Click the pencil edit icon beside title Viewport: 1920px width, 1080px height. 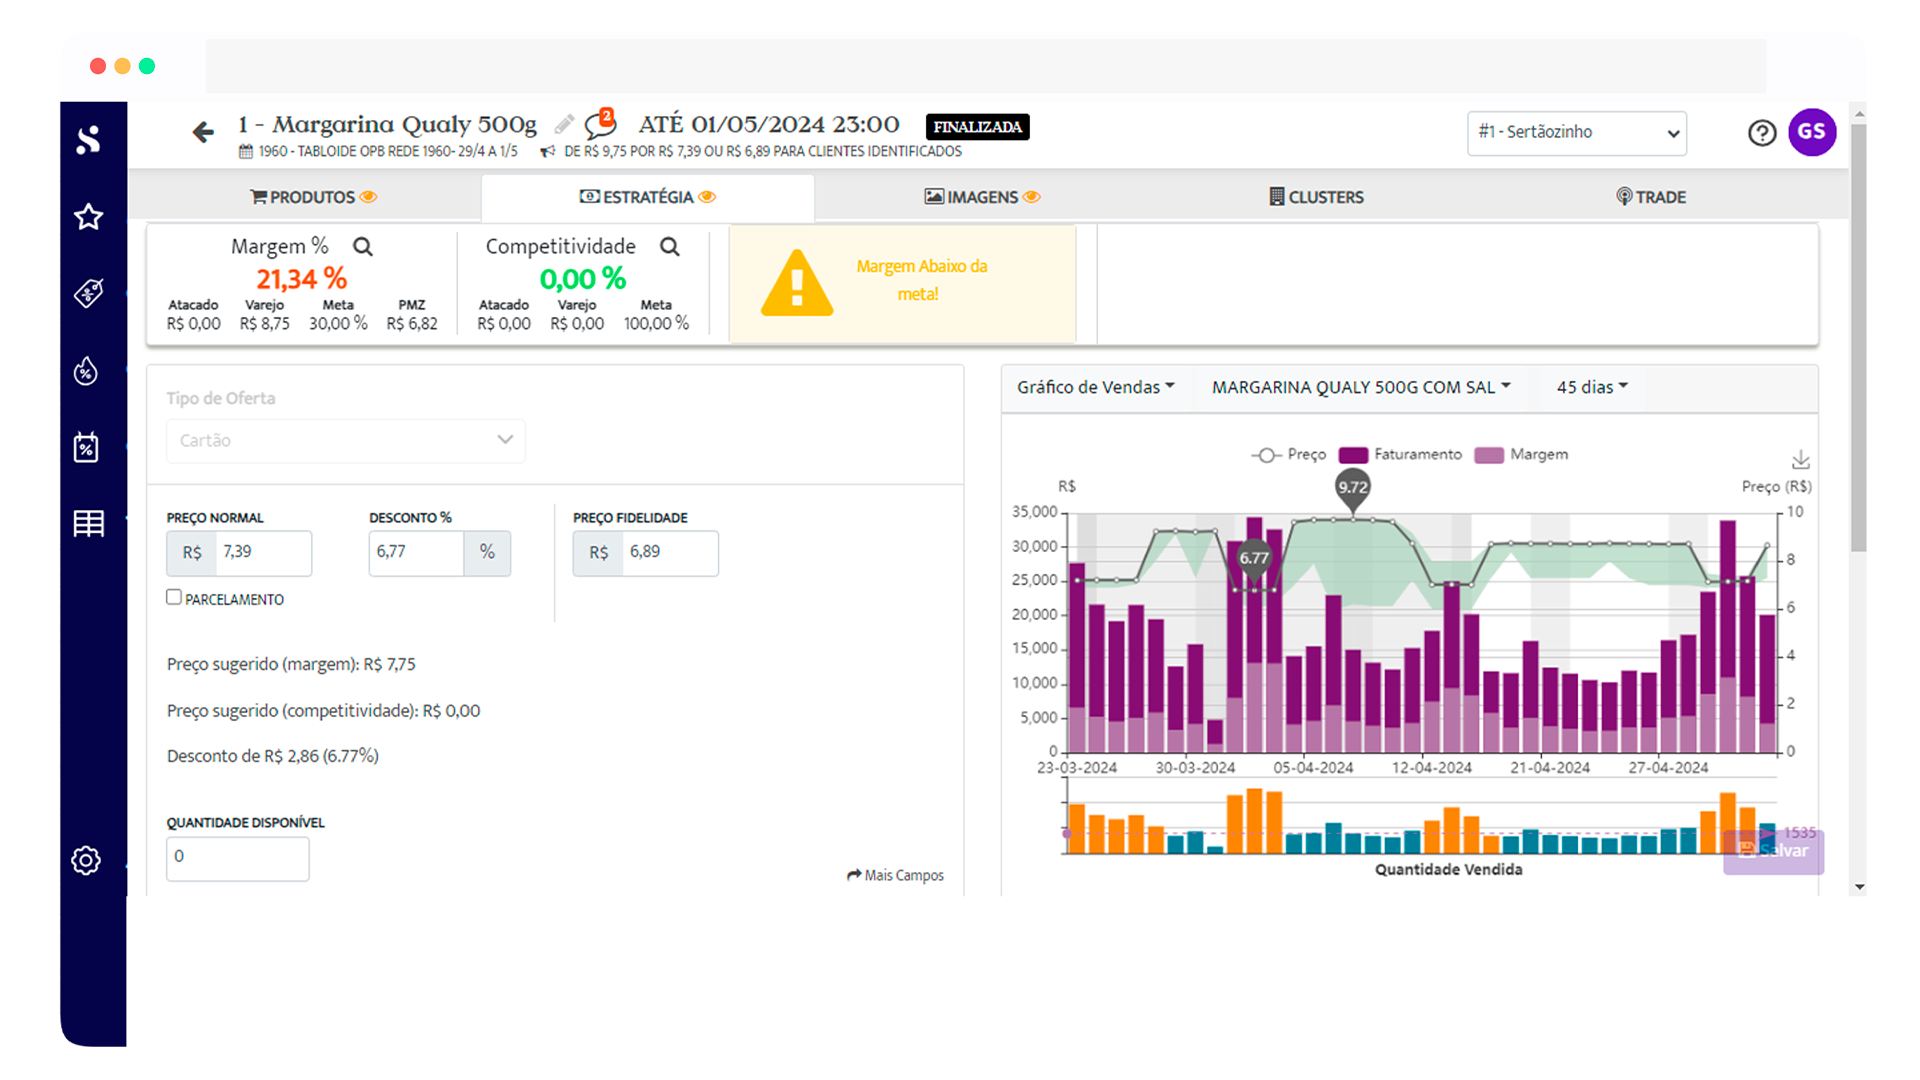coord(564,124)
